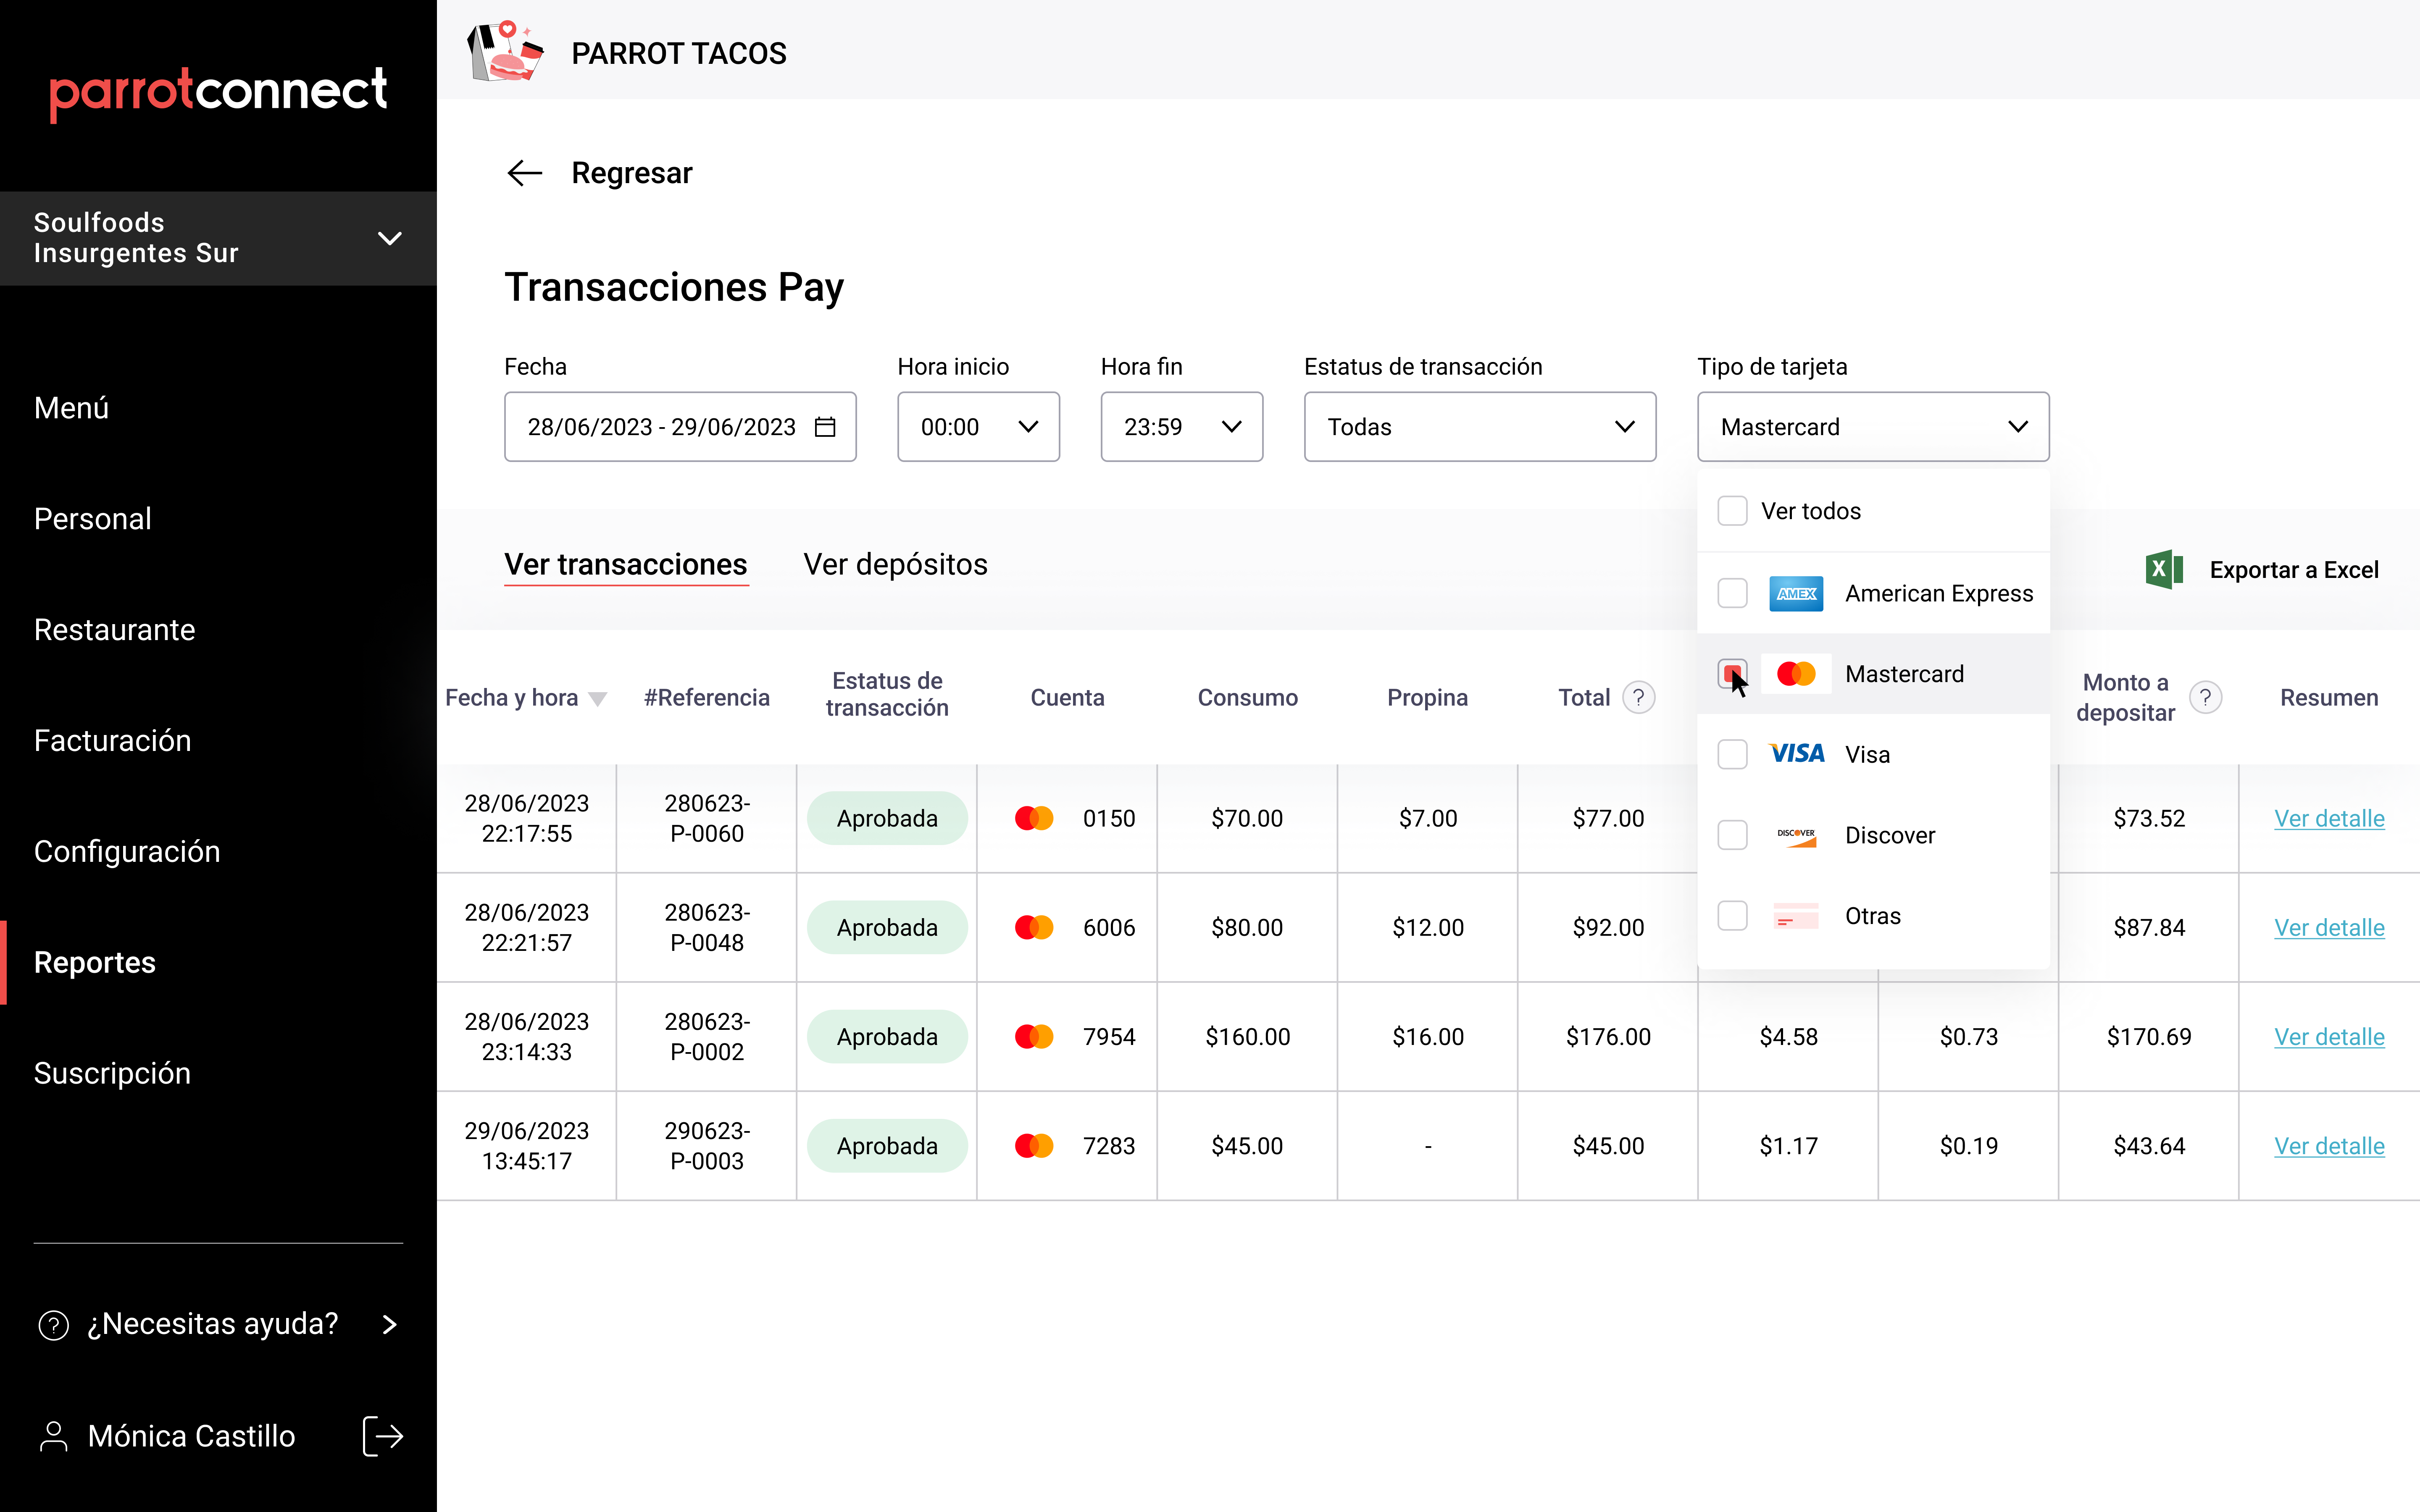Screen dimensions: 2420x1512
Task: Open the Estatus de transacción dropdown
Action: [x=1480, y=427]
